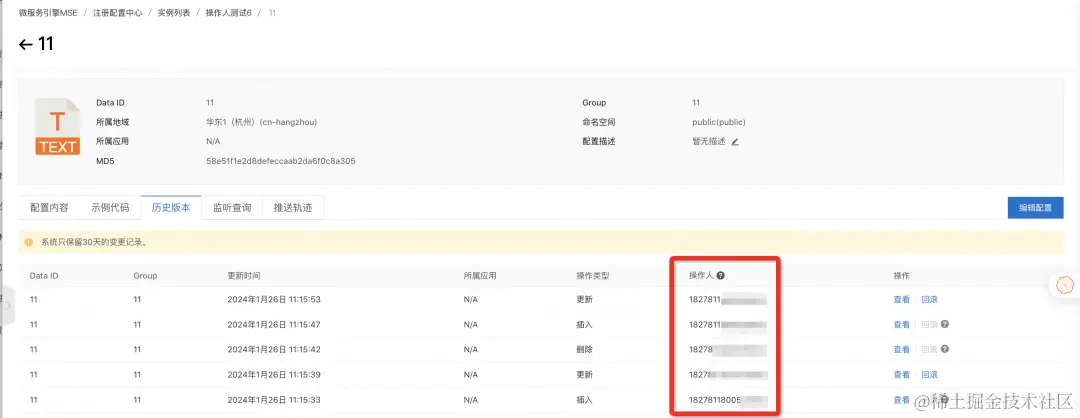This screenshot has width=1080, height=418.
Task: Click the 操作类型 column header
Action: pos(593,275)
